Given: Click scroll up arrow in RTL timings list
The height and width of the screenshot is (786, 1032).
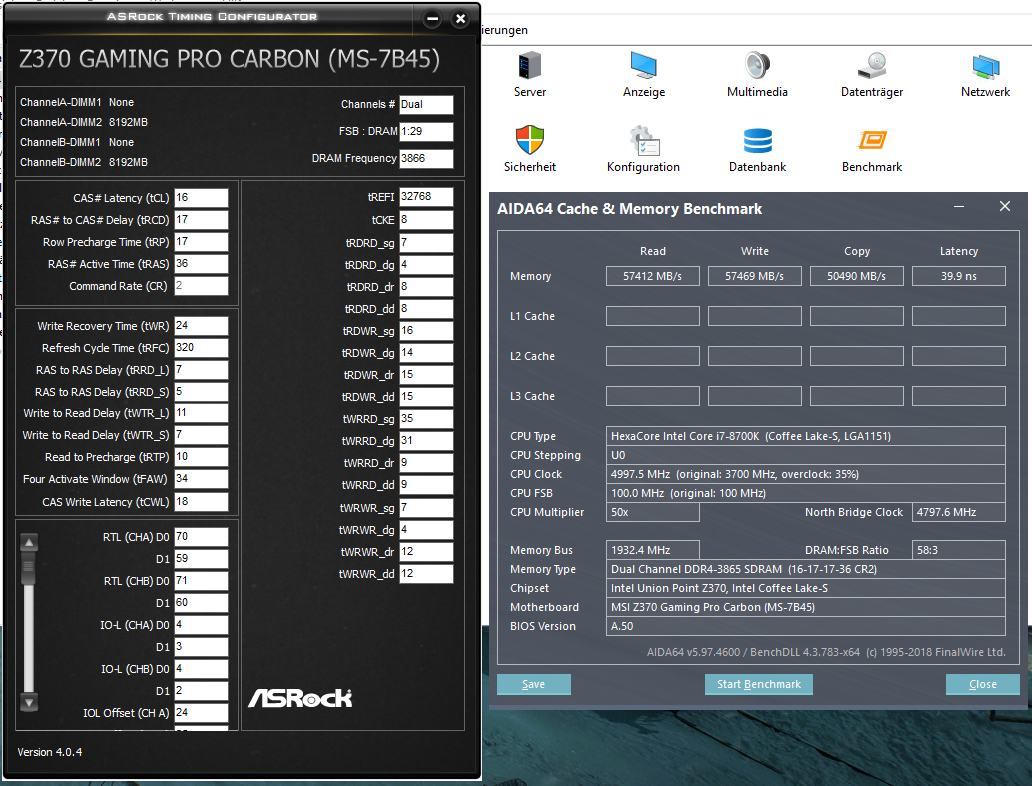Looking at the screenshot, I should [x=29, y=542].
